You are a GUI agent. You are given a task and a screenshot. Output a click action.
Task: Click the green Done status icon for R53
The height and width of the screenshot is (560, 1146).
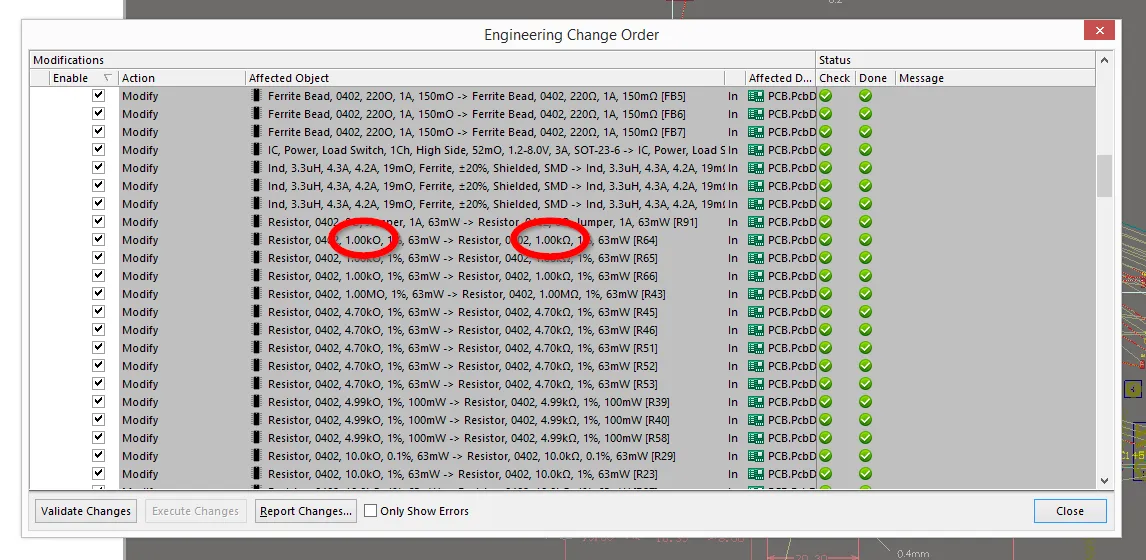865,384
